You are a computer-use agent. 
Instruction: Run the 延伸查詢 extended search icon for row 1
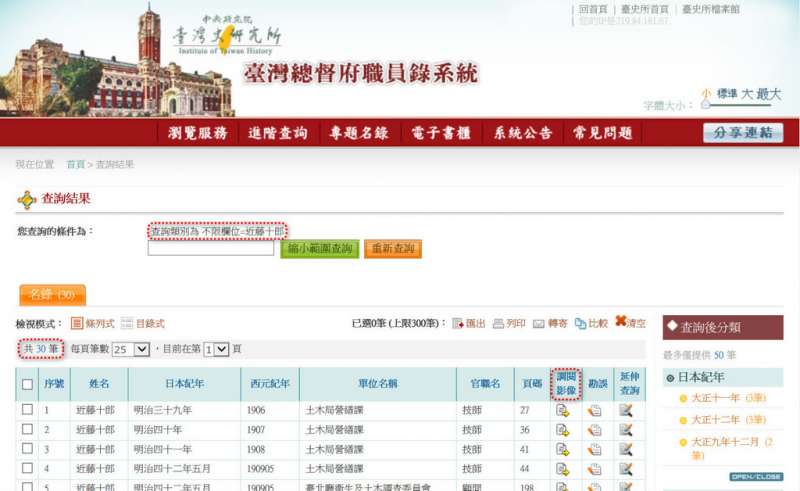[x=626, y=410]
